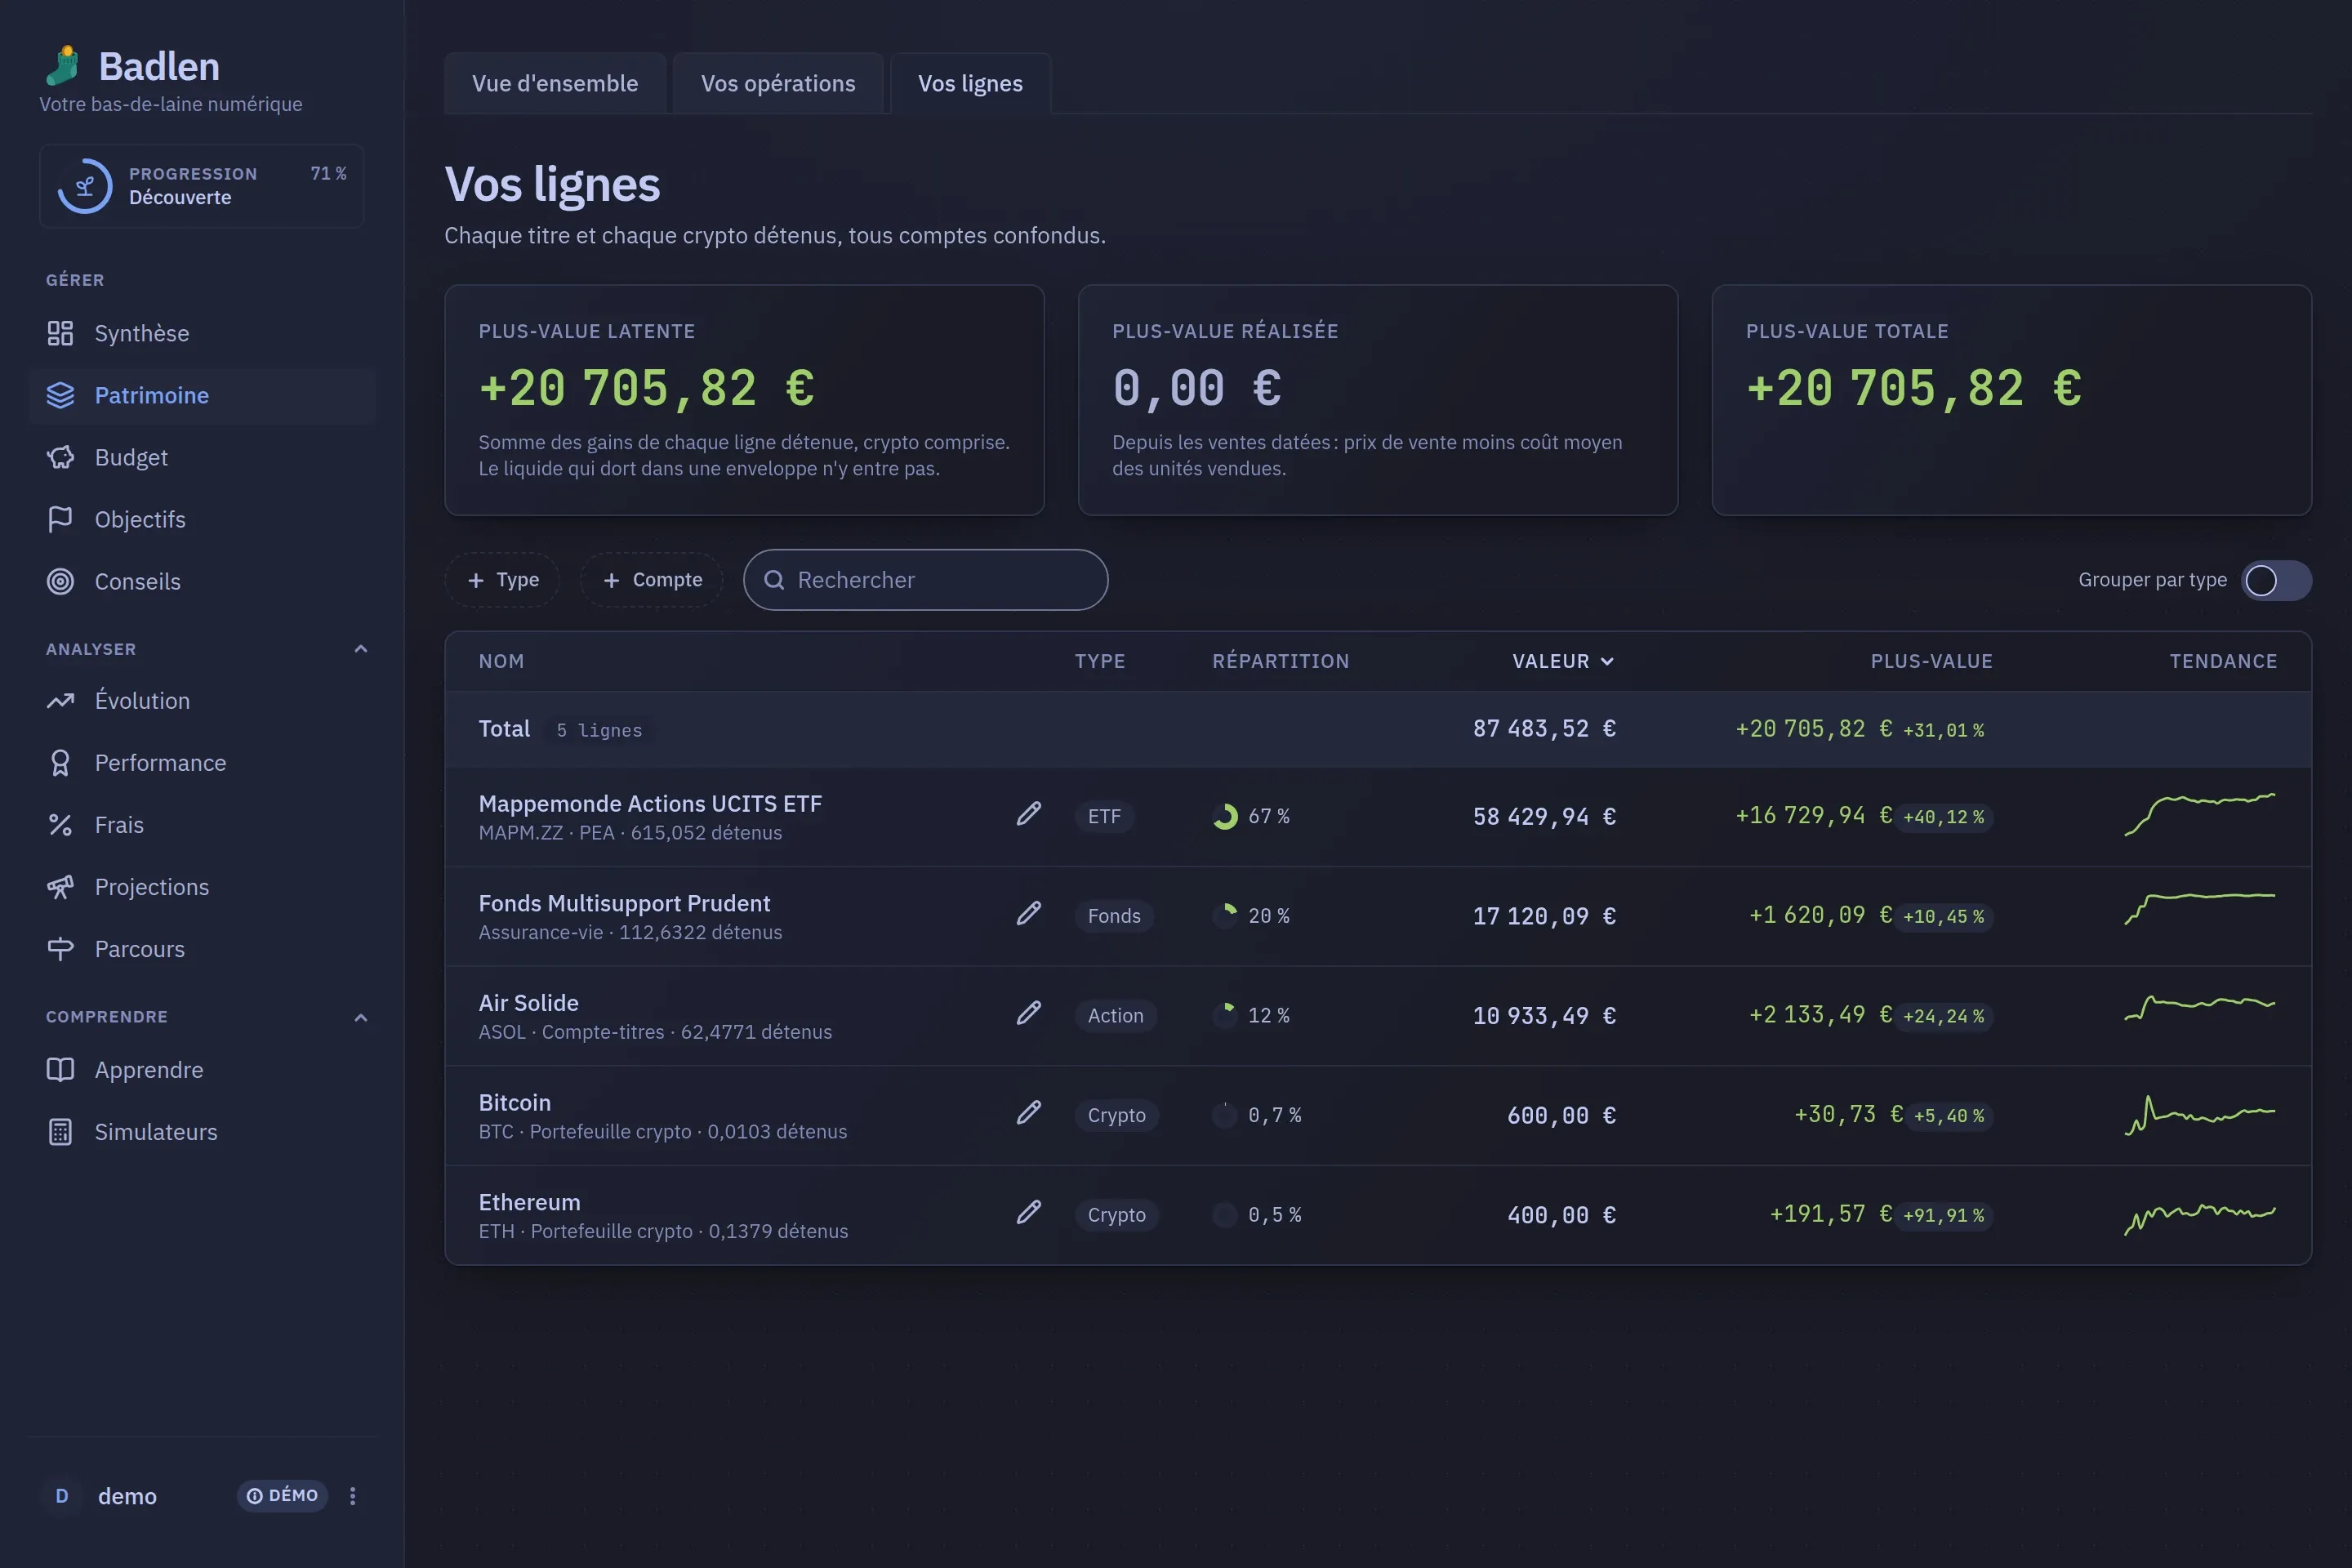Open Synthèse via its grid icon
Image resolution: width=2352 pixels, height=1568 pixels.
[60, 333]
